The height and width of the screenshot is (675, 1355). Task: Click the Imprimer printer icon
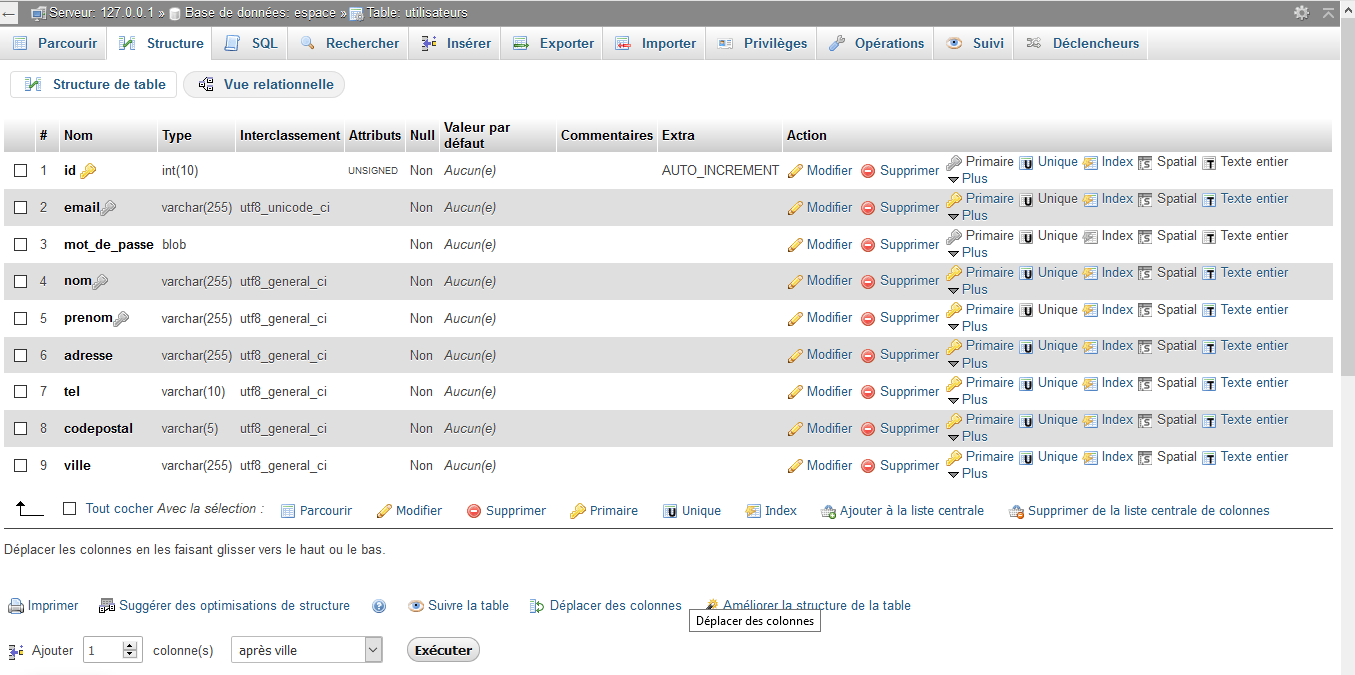(16, 606)
